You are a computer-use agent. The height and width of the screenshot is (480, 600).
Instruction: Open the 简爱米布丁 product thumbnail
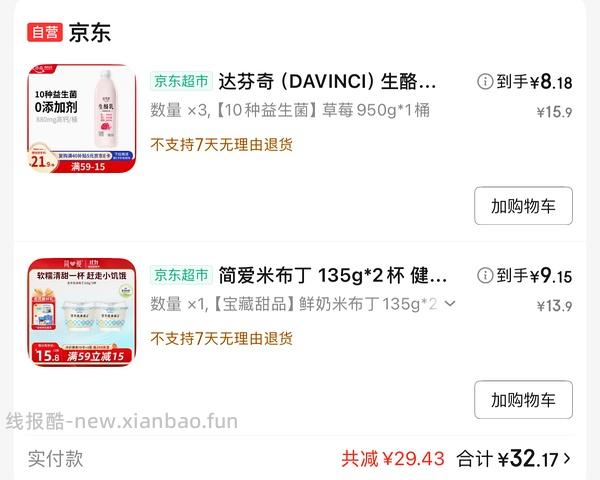[x=82, y=312]
